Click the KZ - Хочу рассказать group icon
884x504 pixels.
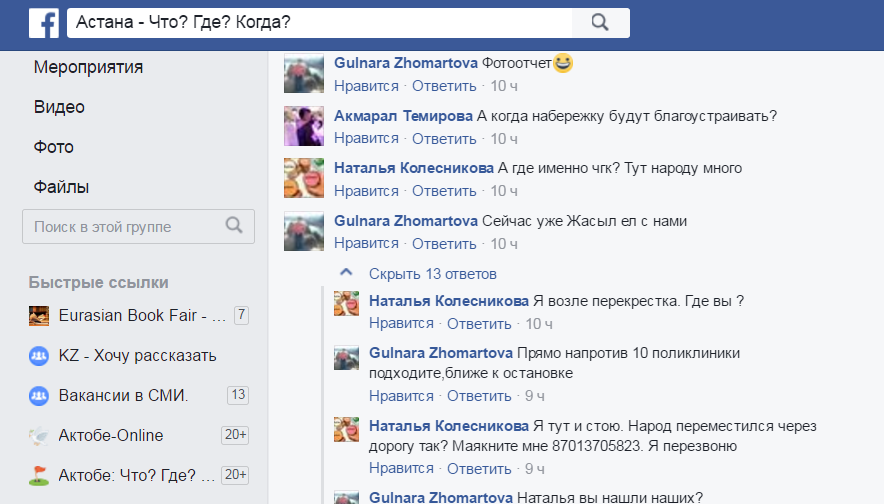point(39,356)
